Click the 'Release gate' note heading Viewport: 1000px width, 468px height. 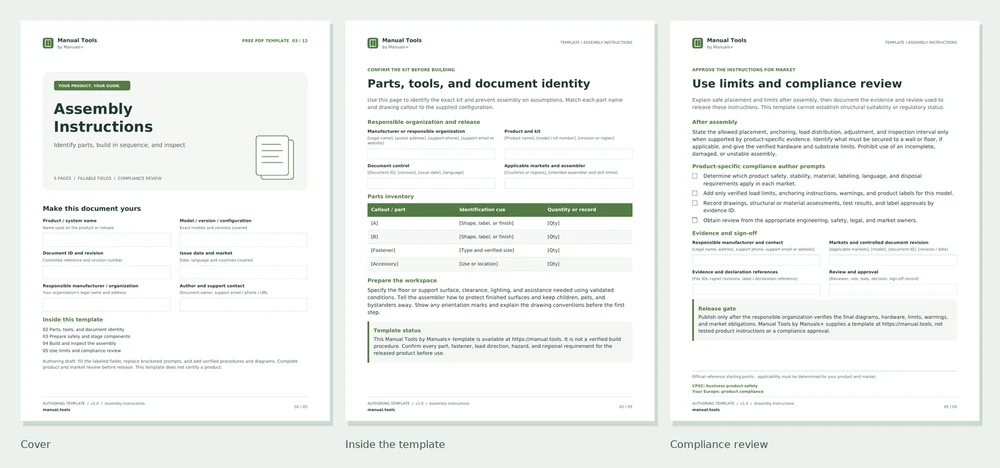pyautogui.click(x=717, y=309)
